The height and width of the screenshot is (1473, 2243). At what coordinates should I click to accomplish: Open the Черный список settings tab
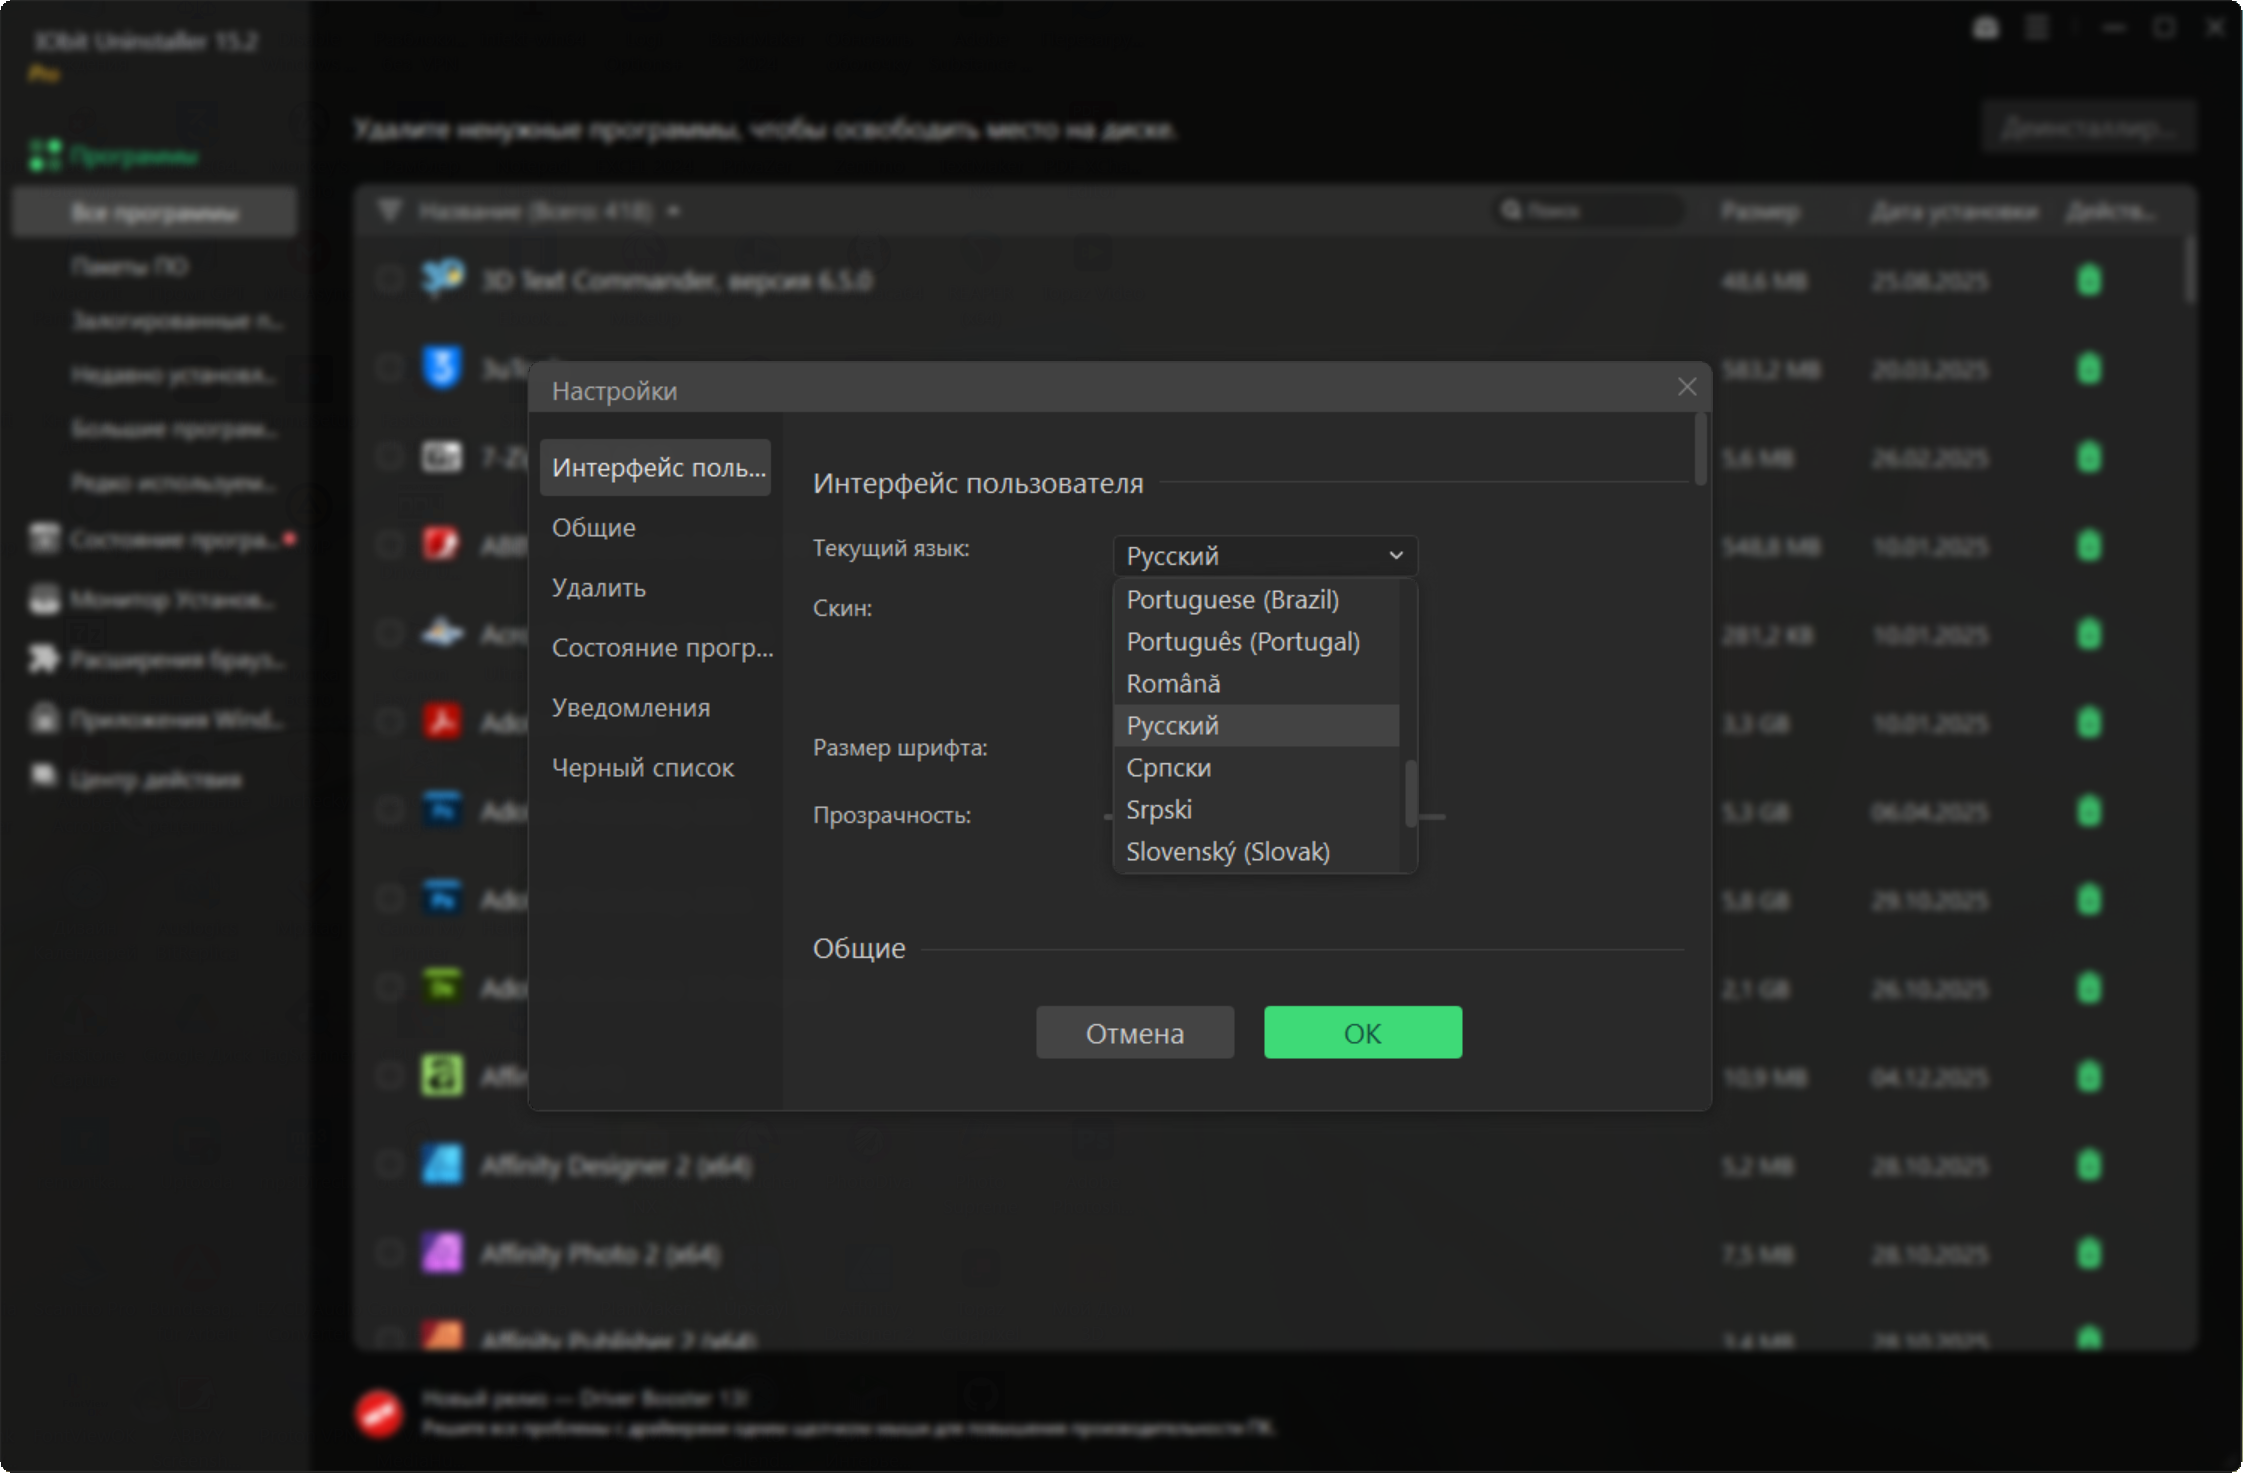click(x=643, y=768)
